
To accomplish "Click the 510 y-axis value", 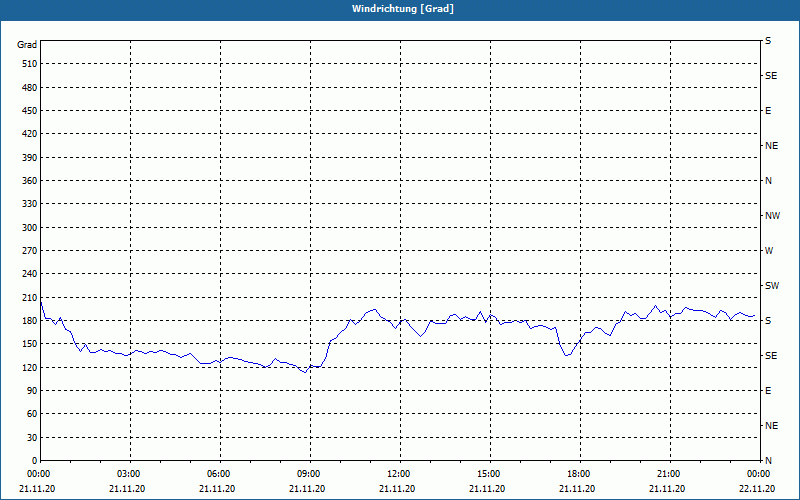I will [x=30, y=64].
